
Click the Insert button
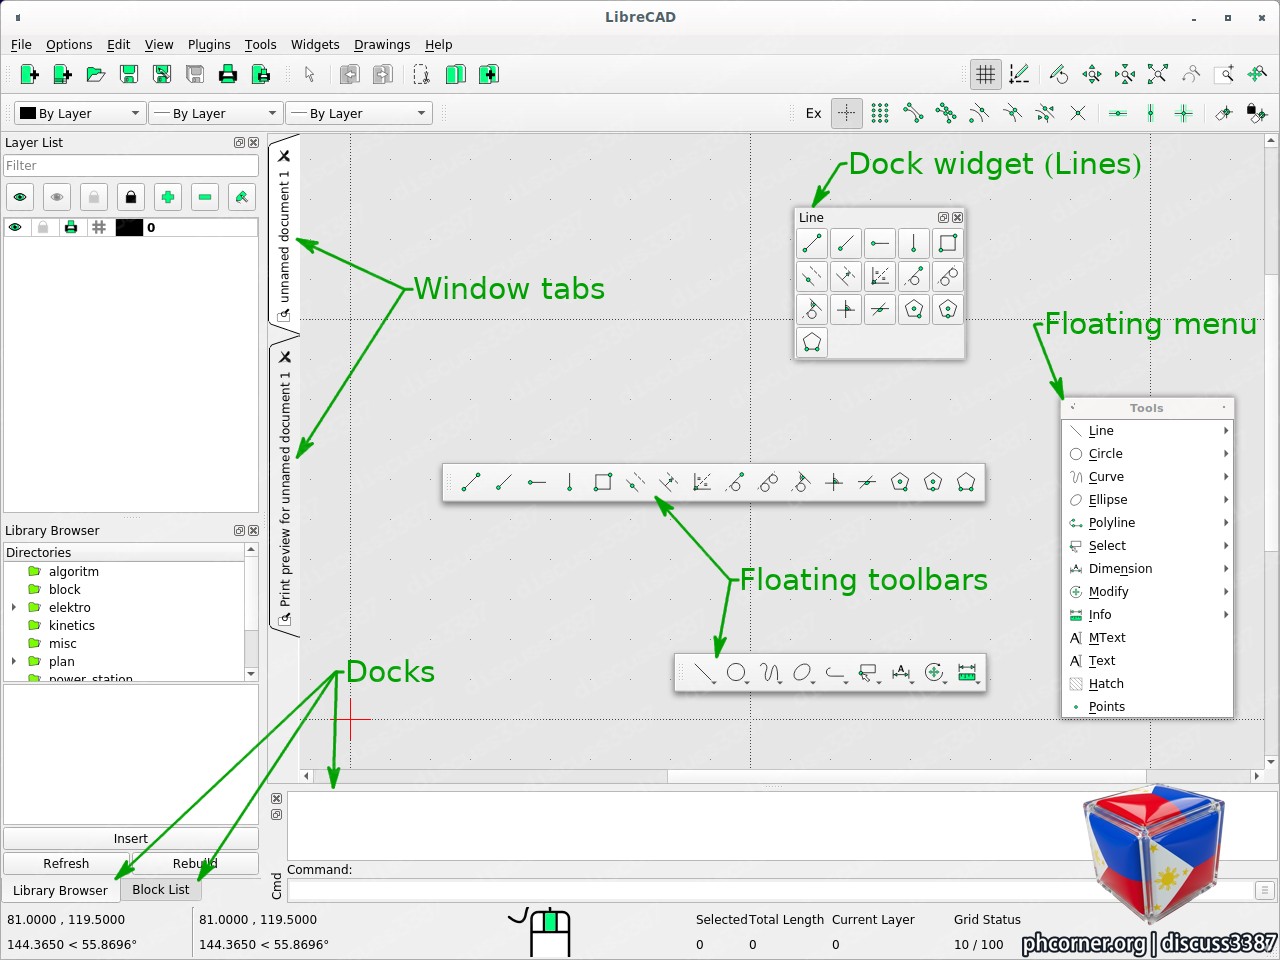(131, 839)
